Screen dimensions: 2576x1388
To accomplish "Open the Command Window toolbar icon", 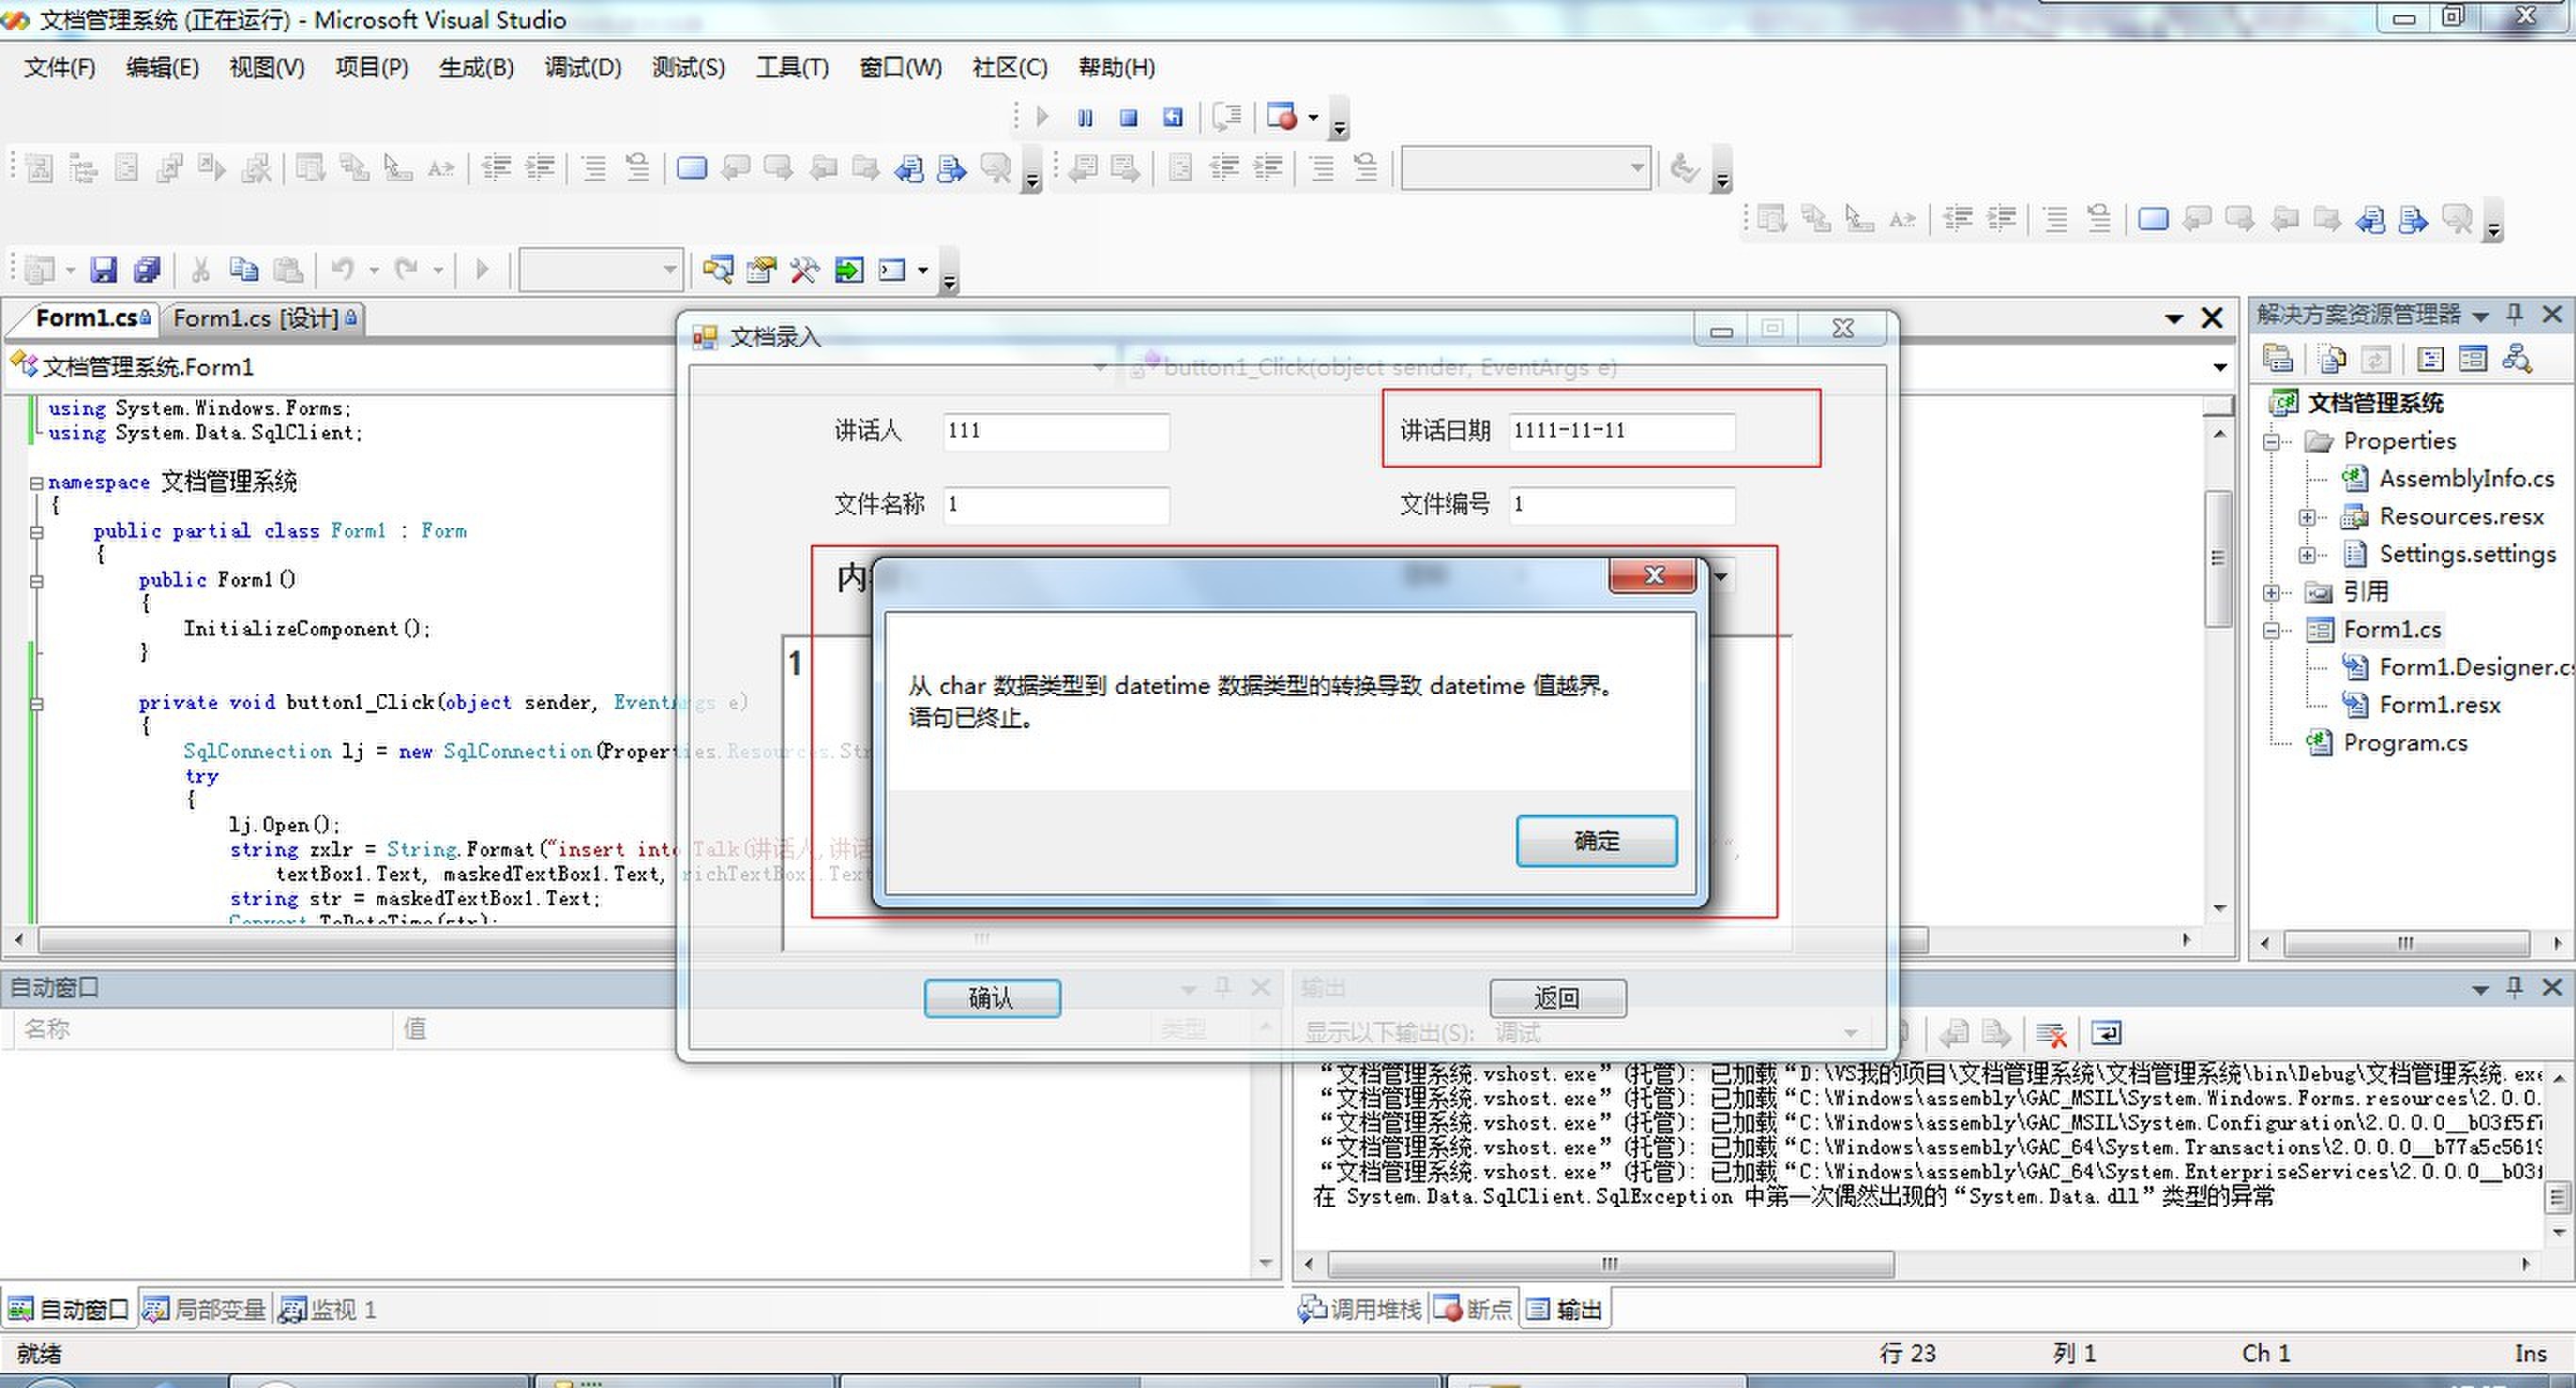I will click(891, 270).
